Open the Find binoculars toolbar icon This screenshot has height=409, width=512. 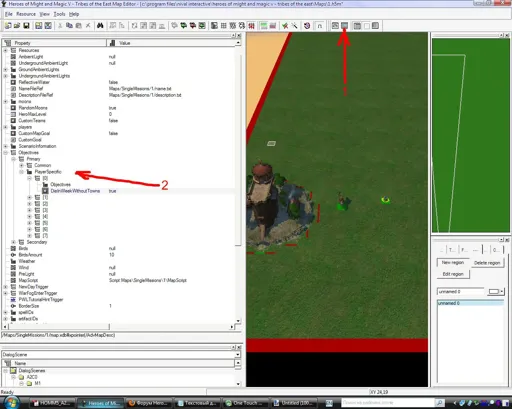(x=100, y=26)
